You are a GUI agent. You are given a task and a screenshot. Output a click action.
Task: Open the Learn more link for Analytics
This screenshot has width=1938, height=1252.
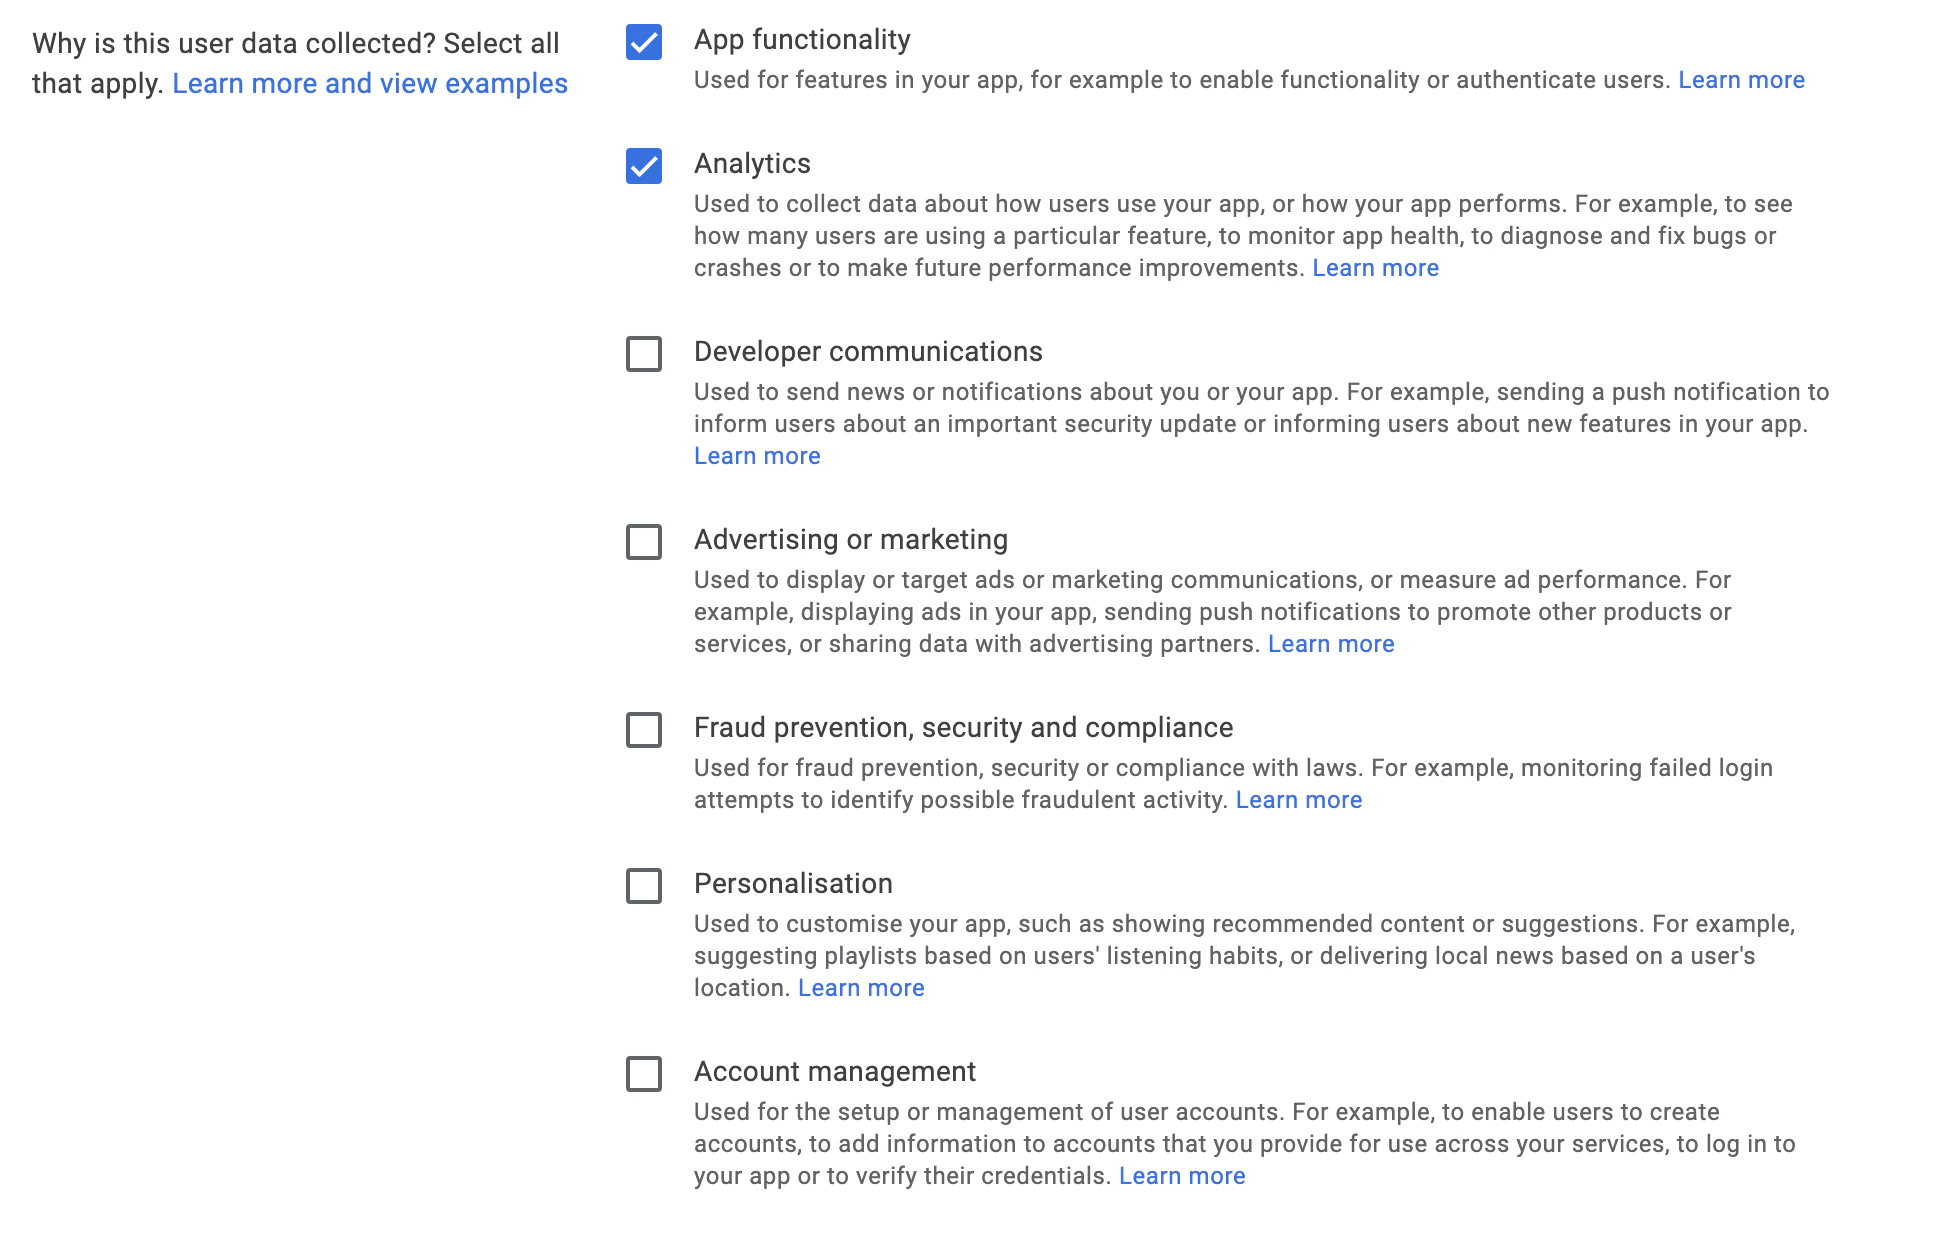(1375, 268)
